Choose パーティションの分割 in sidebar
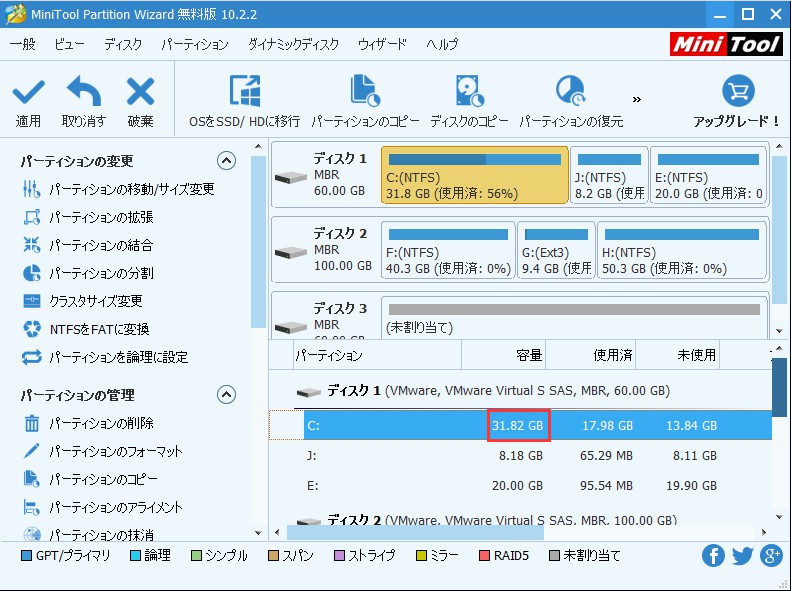The height and width of the screenshot is (591, 791). click(88, 273)
